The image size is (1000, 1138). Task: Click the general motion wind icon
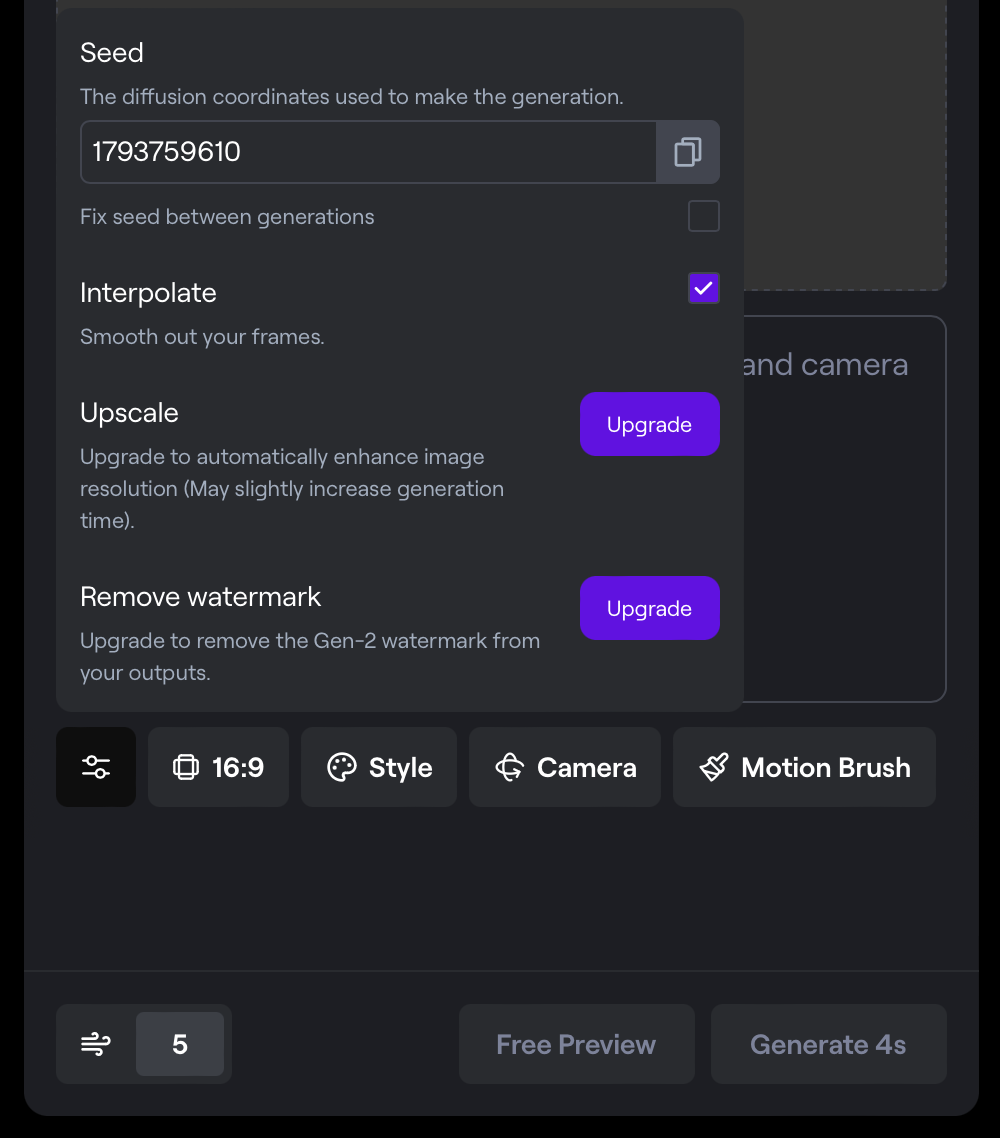tap(96, 1044)
